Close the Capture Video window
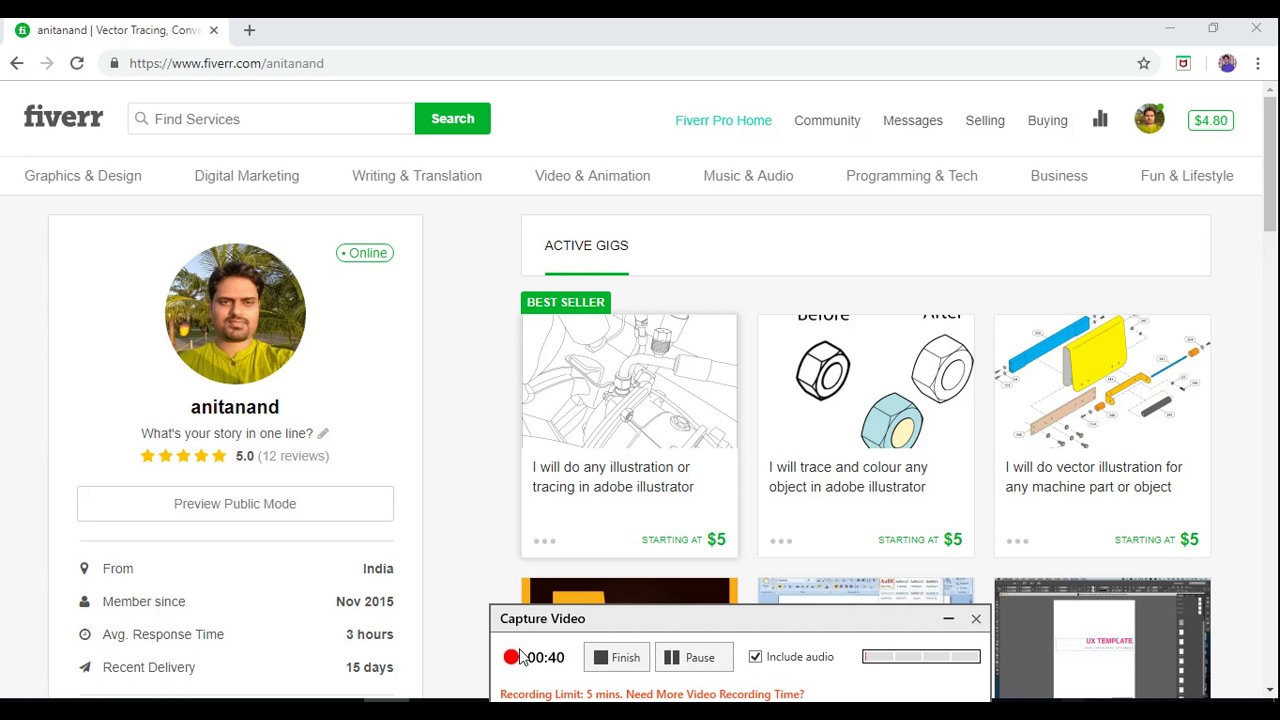This screenshot has width=1280, height=720. (976, 619)
